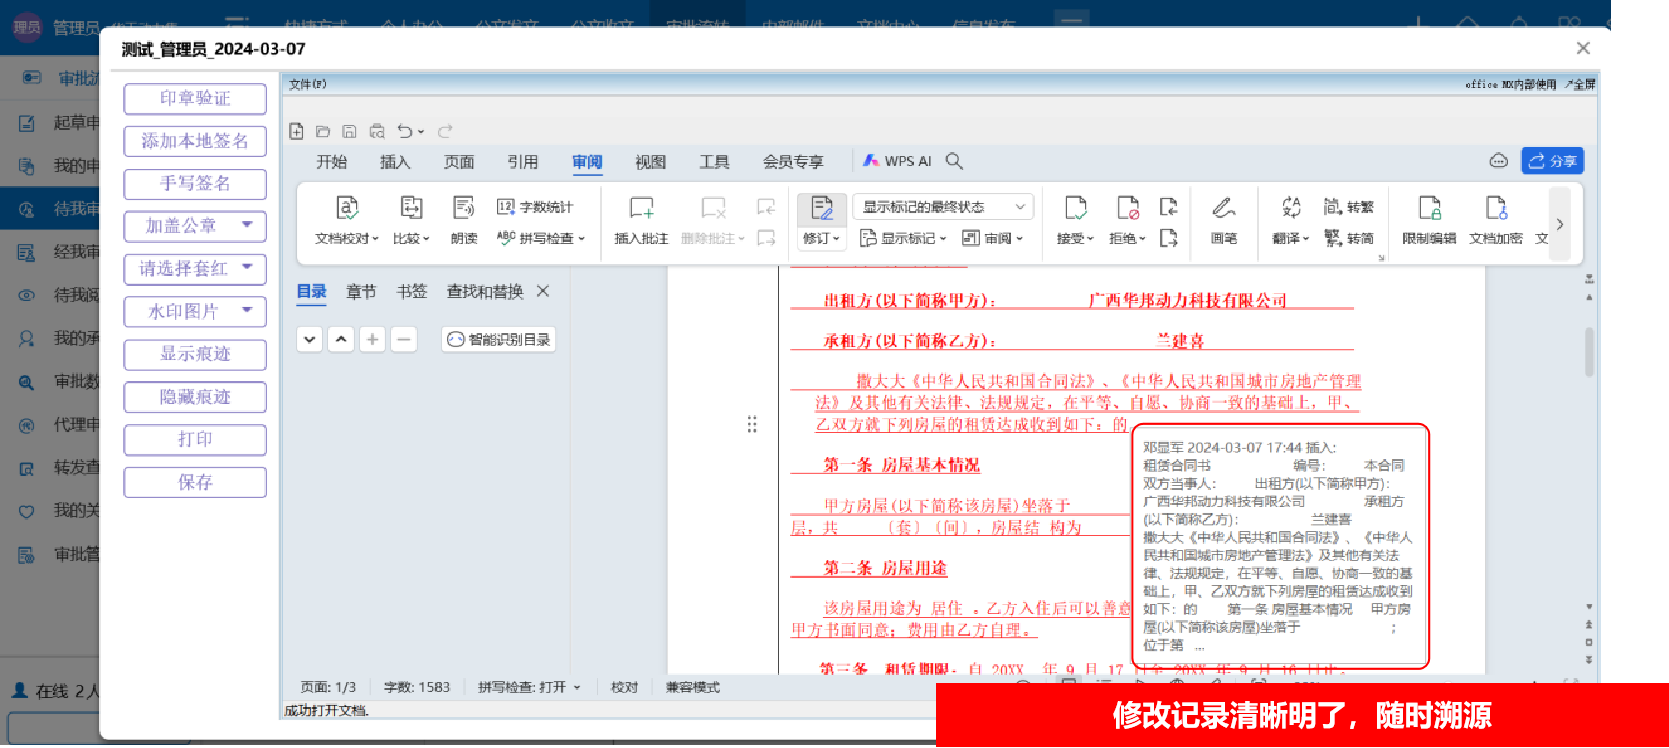Click the open folder icon in quick toolbar
This screenshot has height=748, width=1669.
coord(322,131)
